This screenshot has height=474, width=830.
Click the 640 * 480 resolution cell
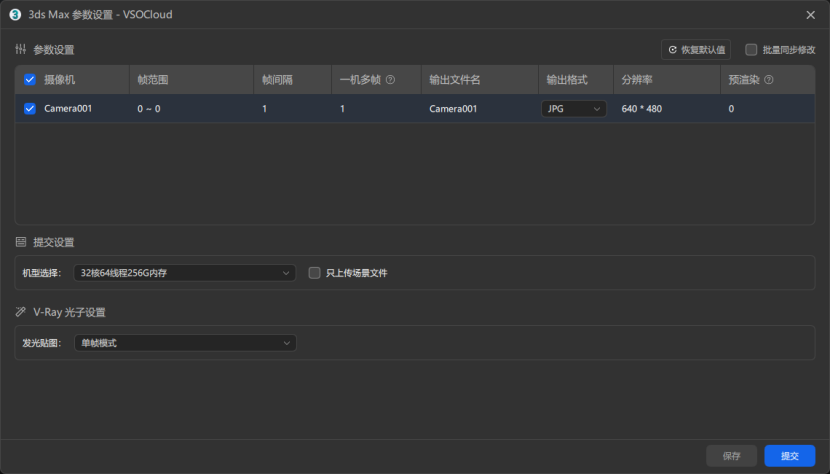pyautogui.click(x=642, y=109)
